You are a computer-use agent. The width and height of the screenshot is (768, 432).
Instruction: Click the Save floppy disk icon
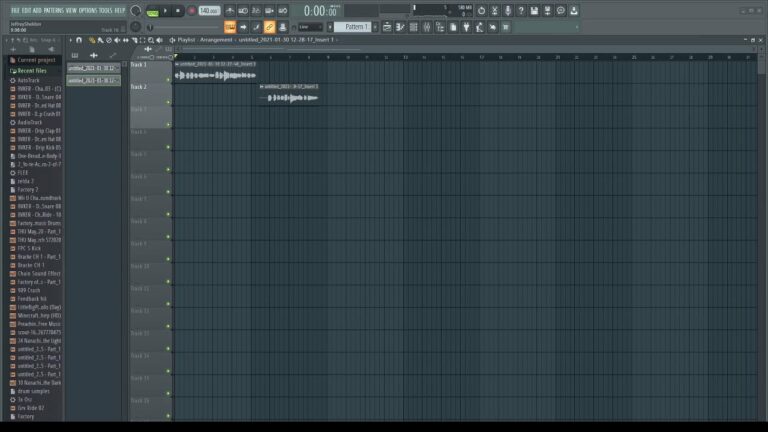[x=534, y=11]
